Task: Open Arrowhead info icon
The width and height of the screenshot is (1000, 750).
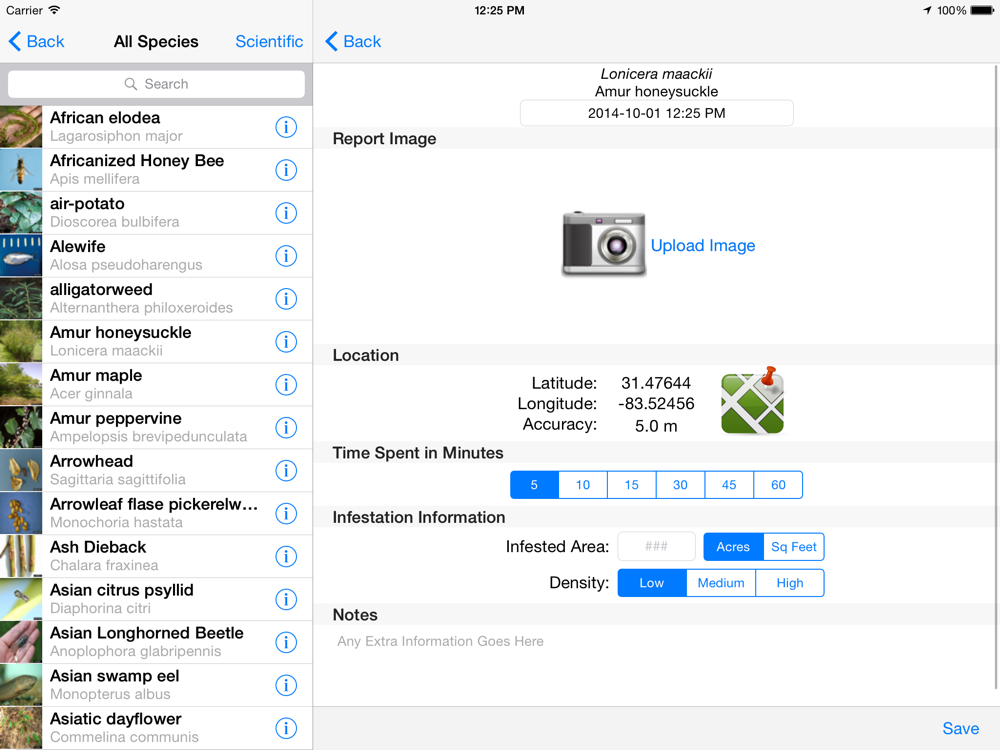Action: pos(286,471)
